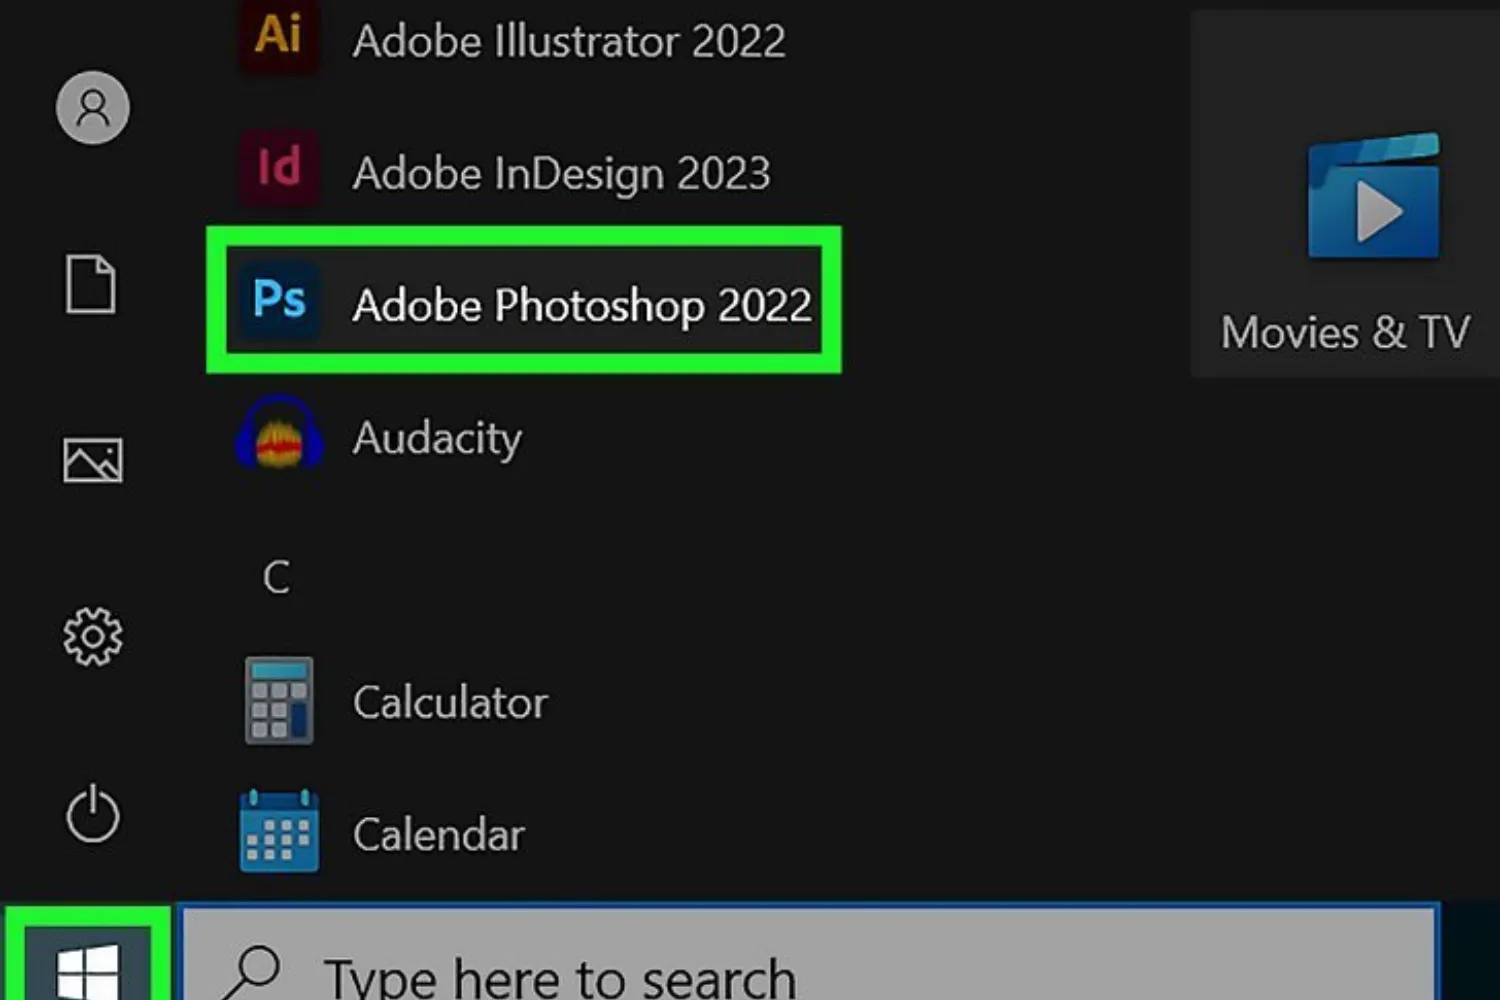
Task: Open the Documents shortcut icon
Action: (x=92, y=285)
